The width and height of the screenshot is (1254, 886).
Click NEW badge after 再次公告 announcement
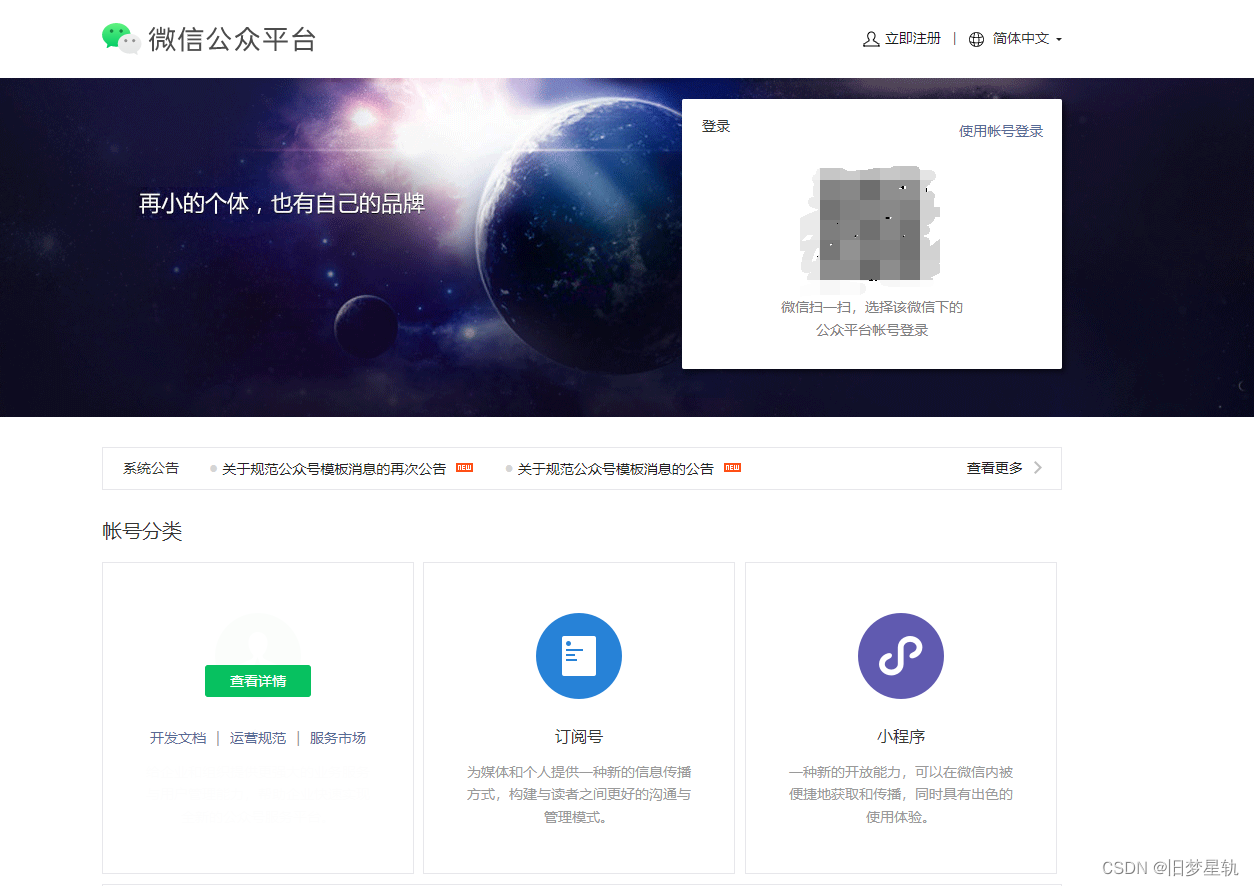click(x=464, y=467)
